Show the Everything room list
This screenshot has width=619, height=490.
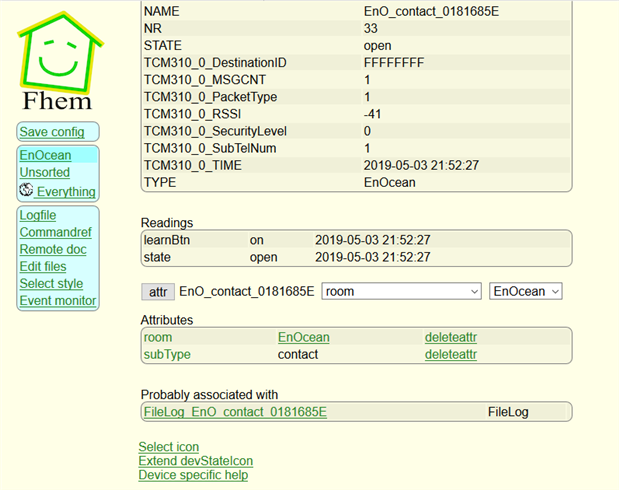coord(66,192)
